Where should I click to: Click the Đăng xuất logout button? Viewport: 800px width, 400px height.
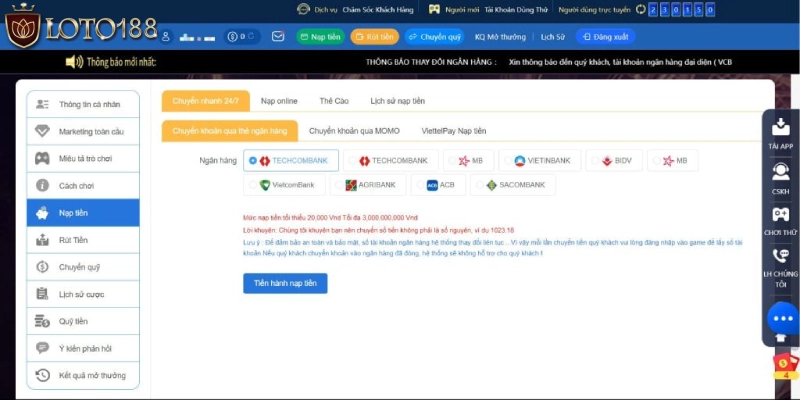(606, 37)
